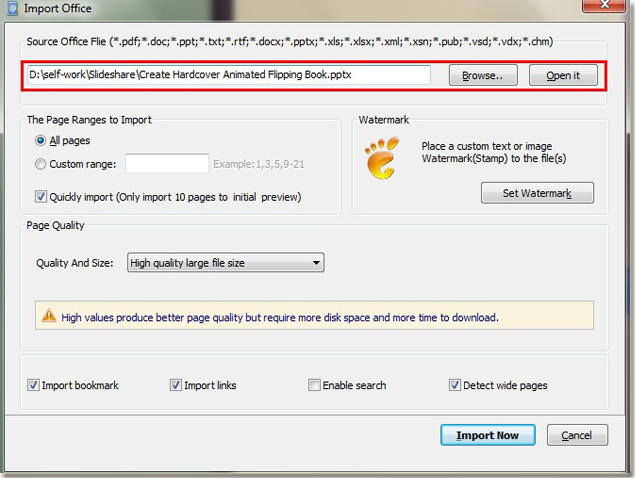Start importing with Import Now
The width and height of the screenshot is (635, 478).
[488, 435]
